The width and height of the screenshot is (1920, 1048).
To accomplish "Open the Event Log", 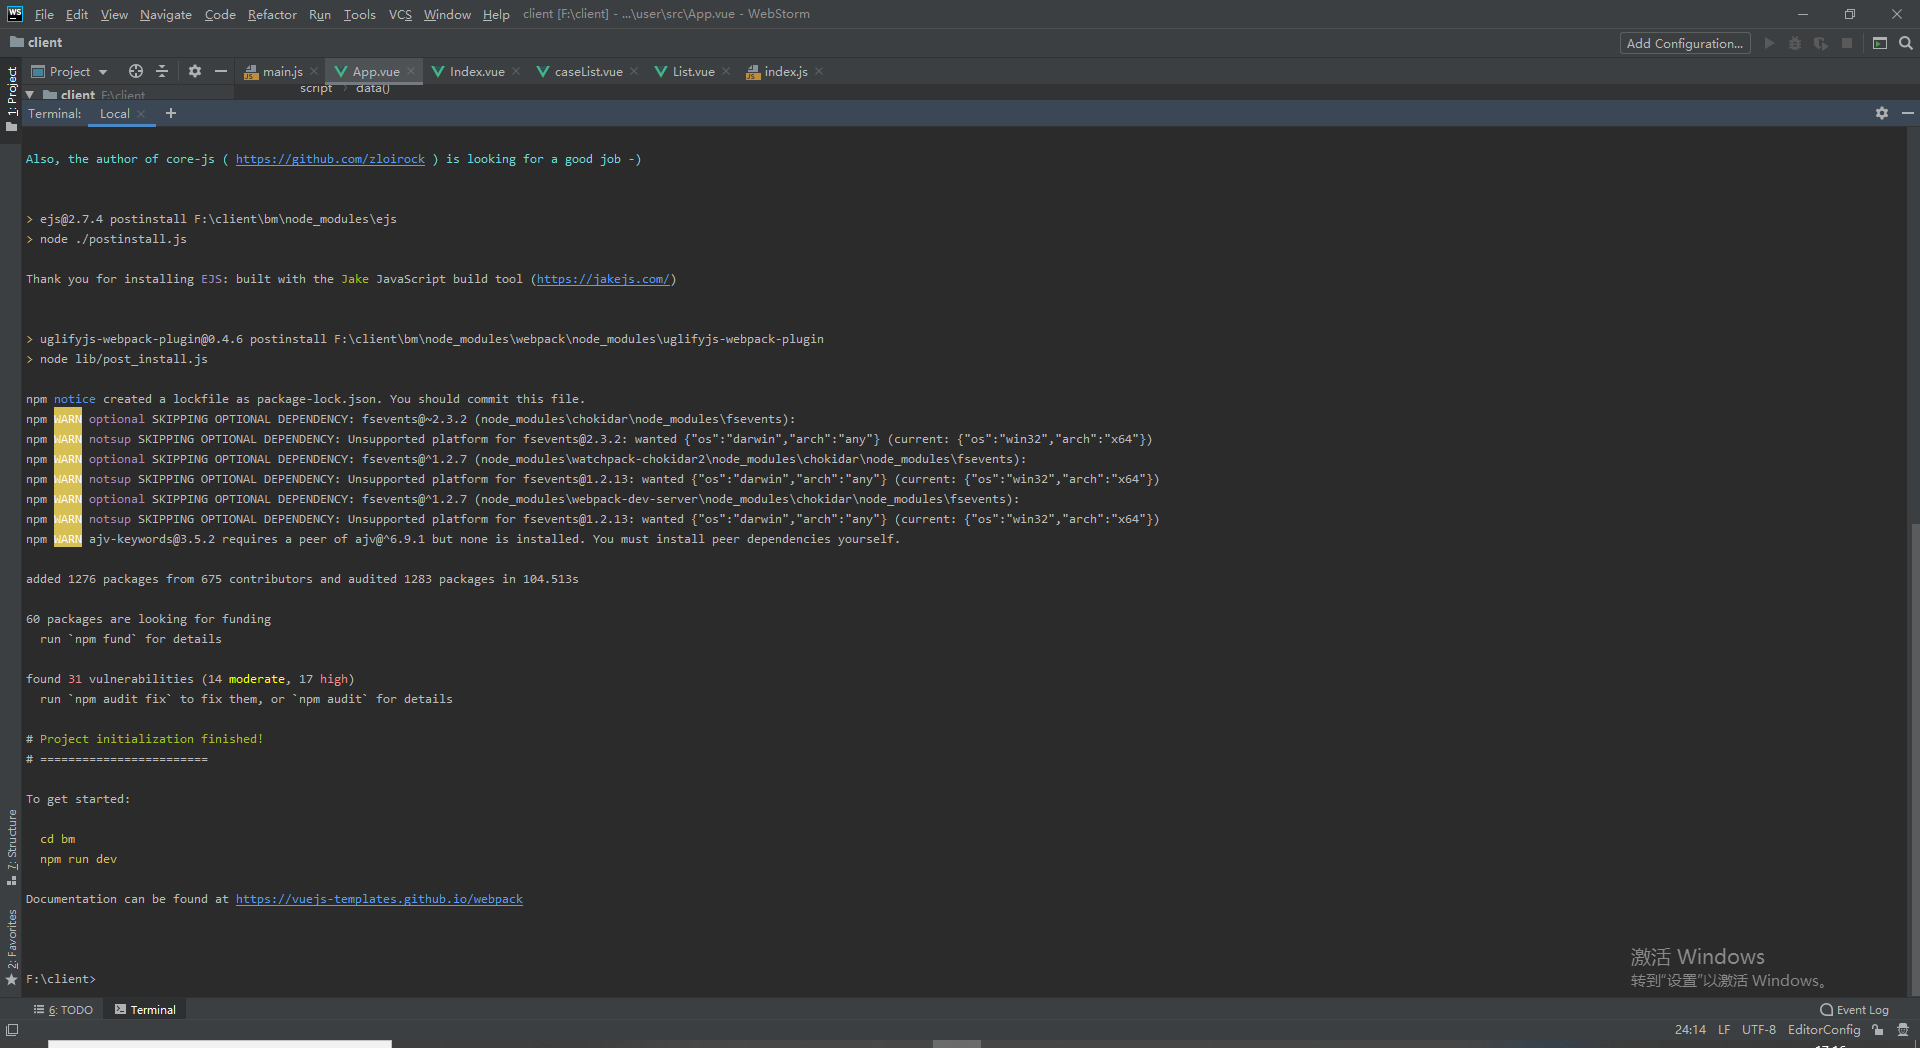I will (1855, 1010).
